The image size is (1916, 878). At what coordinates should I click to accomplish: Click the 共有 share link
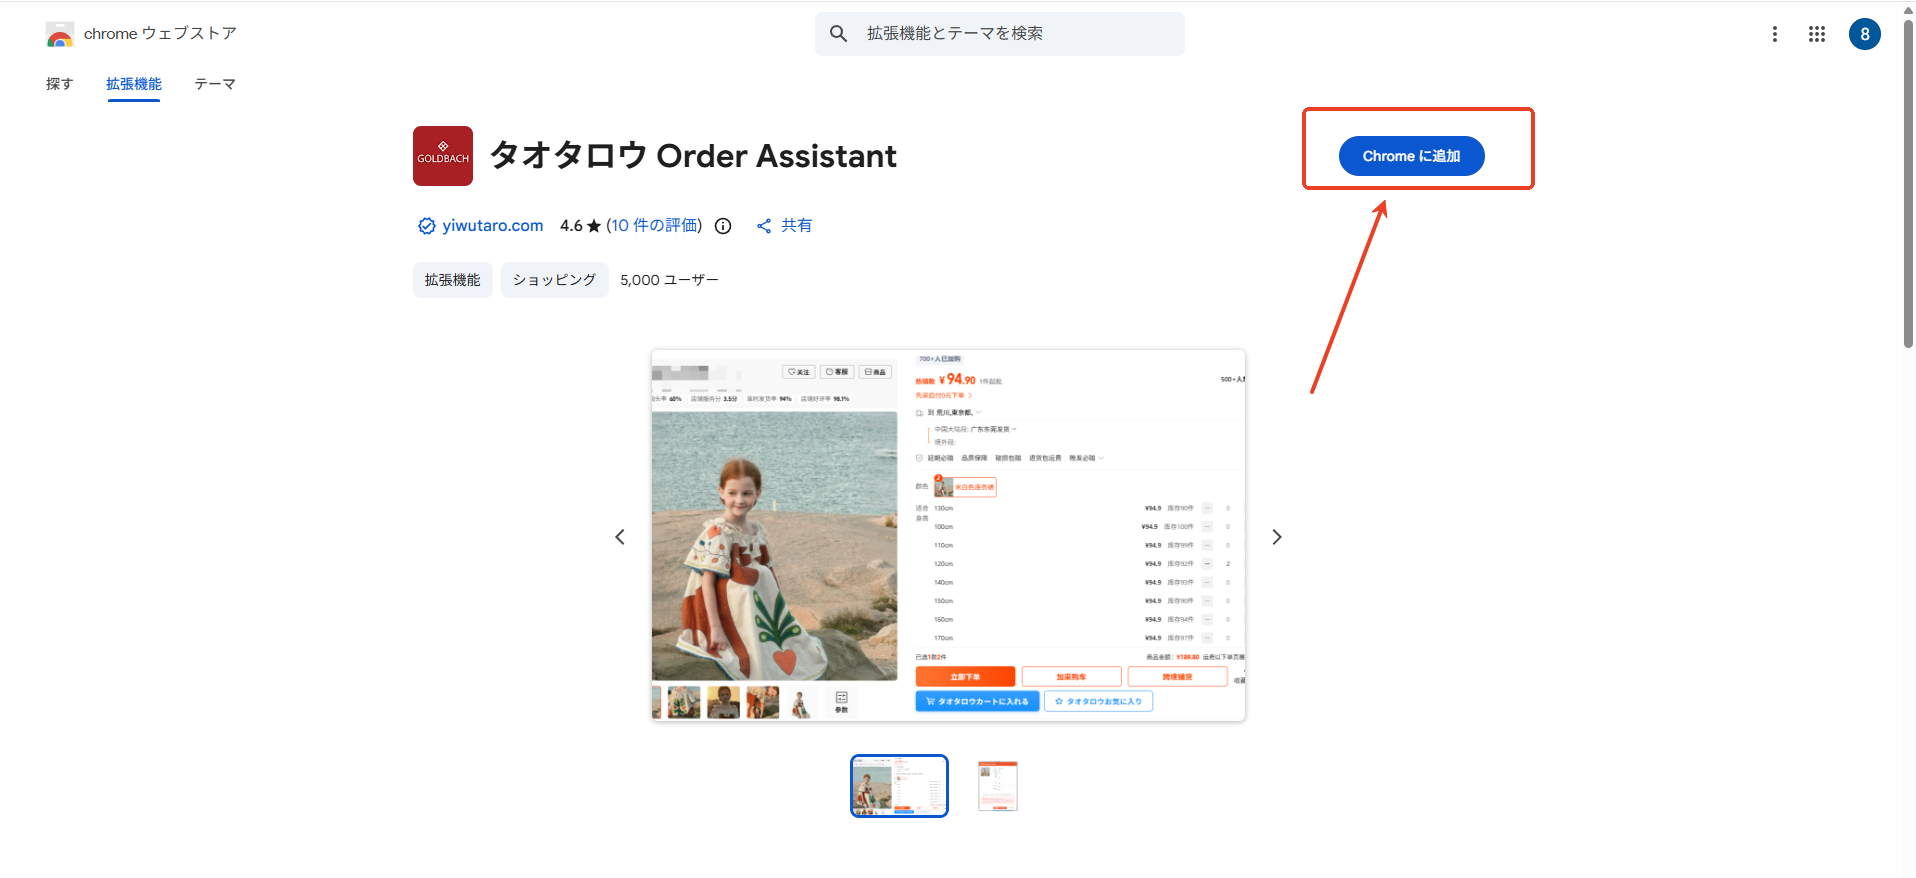click(x=797, y=226)
